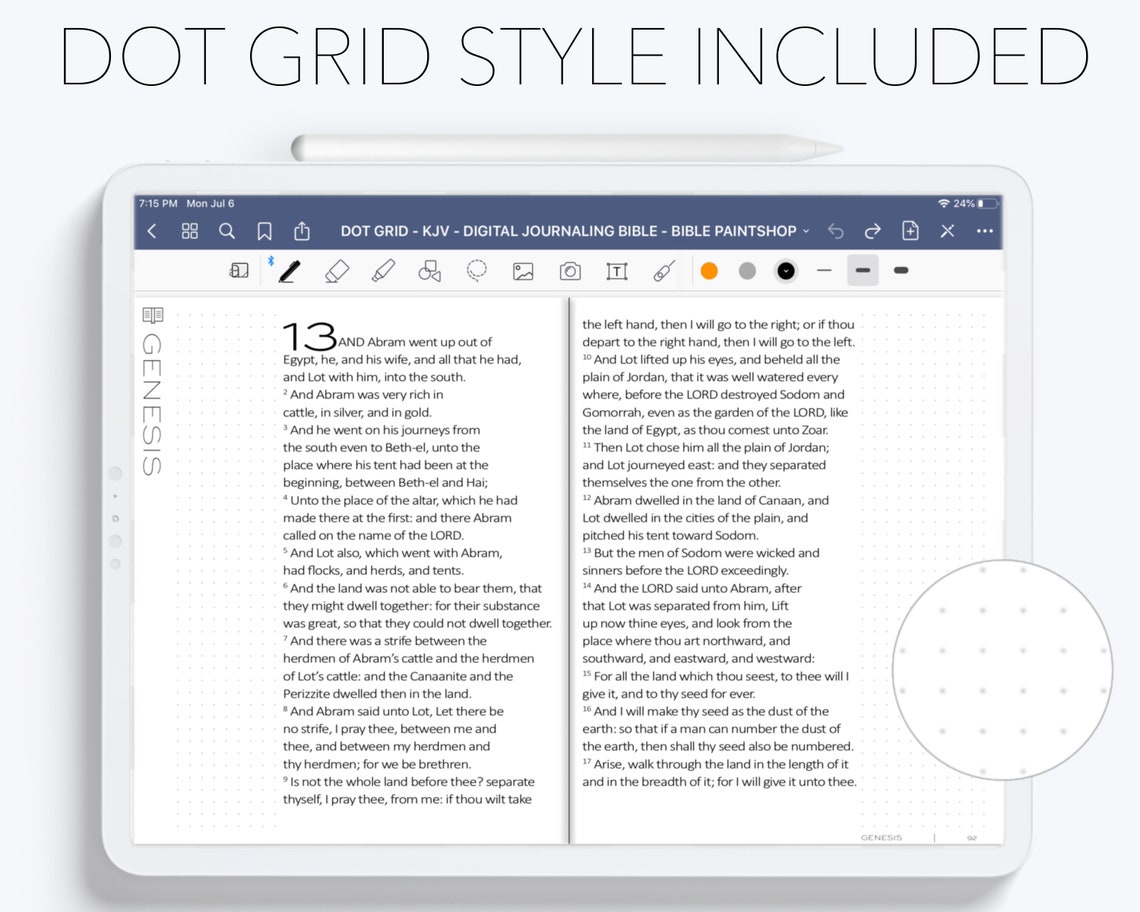Select the Eraser tool
The image size is (1140, 912).
(x=337, y=270)
